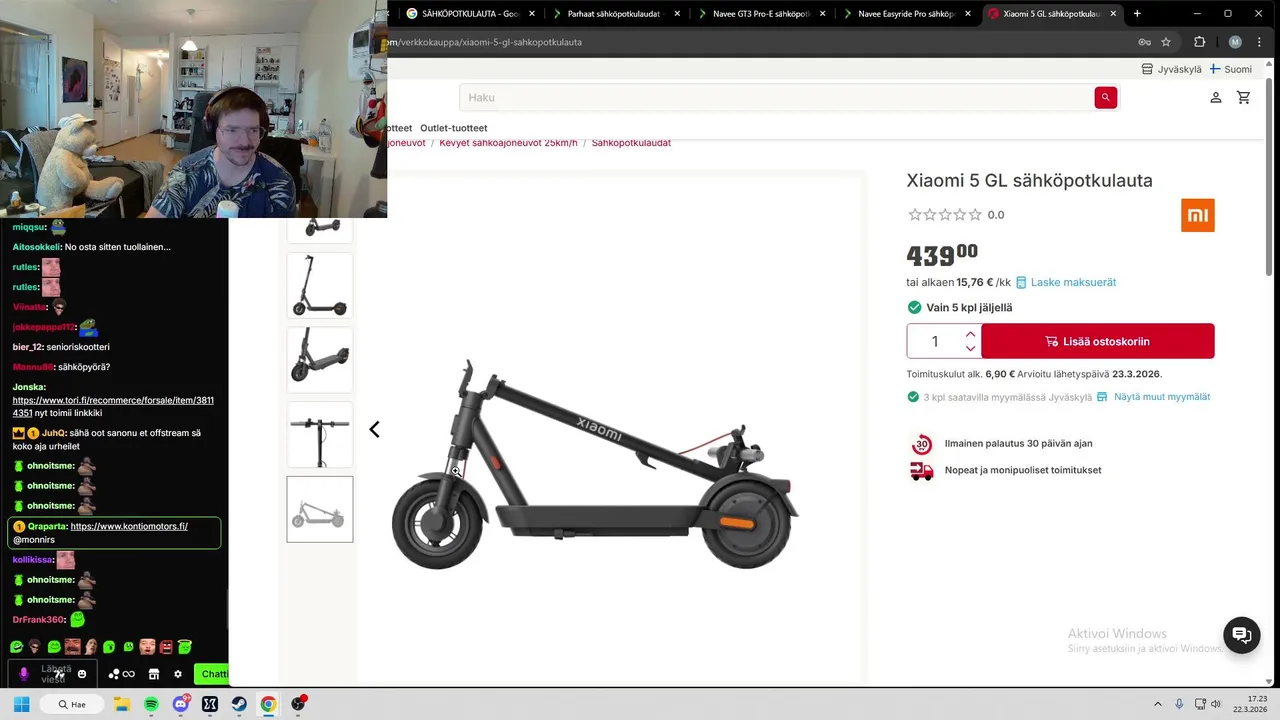Click the Kevyet sähköajoneuvot 25km/h breadcrumb
This screenshot has width=1280, height=720.
508,143
